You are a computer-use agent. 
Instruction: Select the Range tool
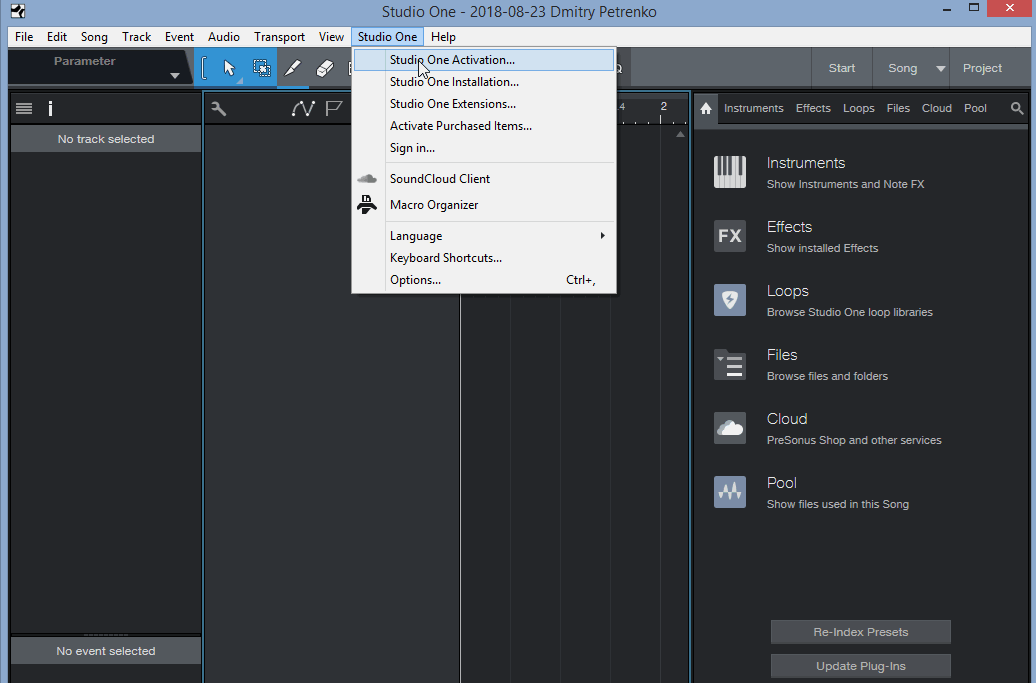click(x=261, y=68)
